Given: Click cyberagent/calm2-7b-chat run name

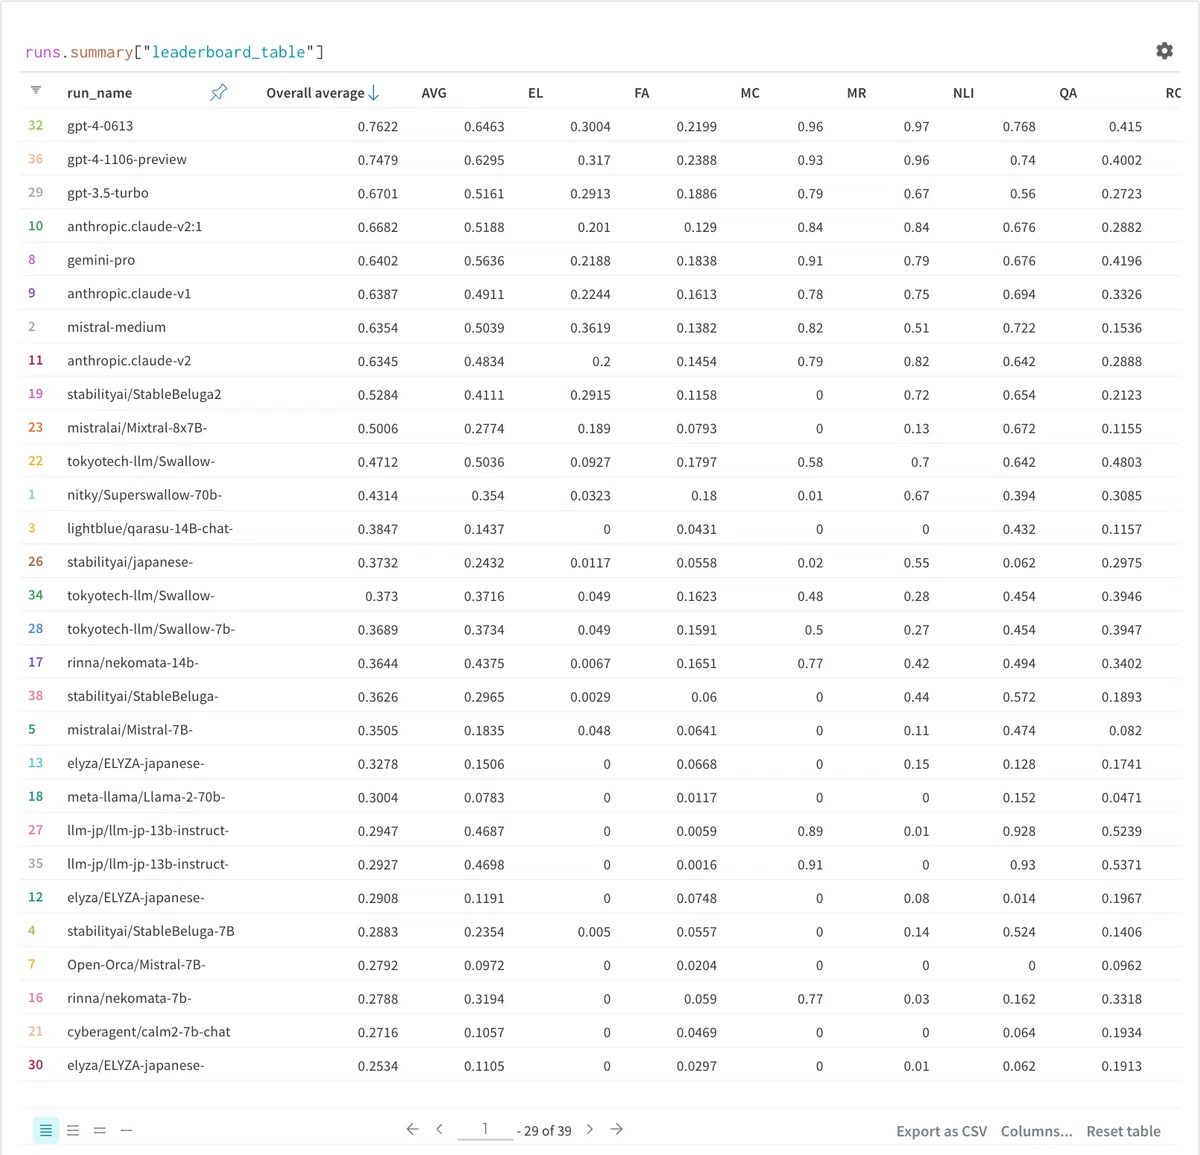Looking at the screenshot, I should [x=149, y=1032].
